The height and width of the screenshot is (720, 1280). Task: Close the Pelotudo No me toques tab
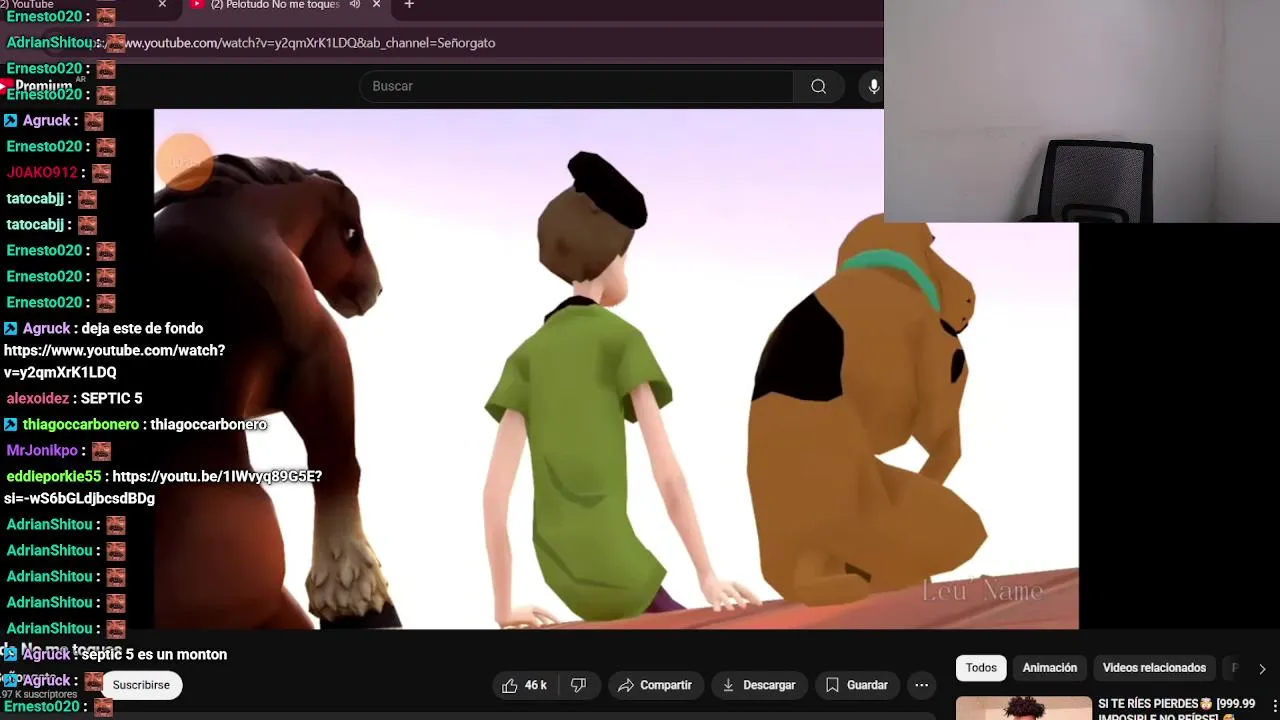coord(376,5)
